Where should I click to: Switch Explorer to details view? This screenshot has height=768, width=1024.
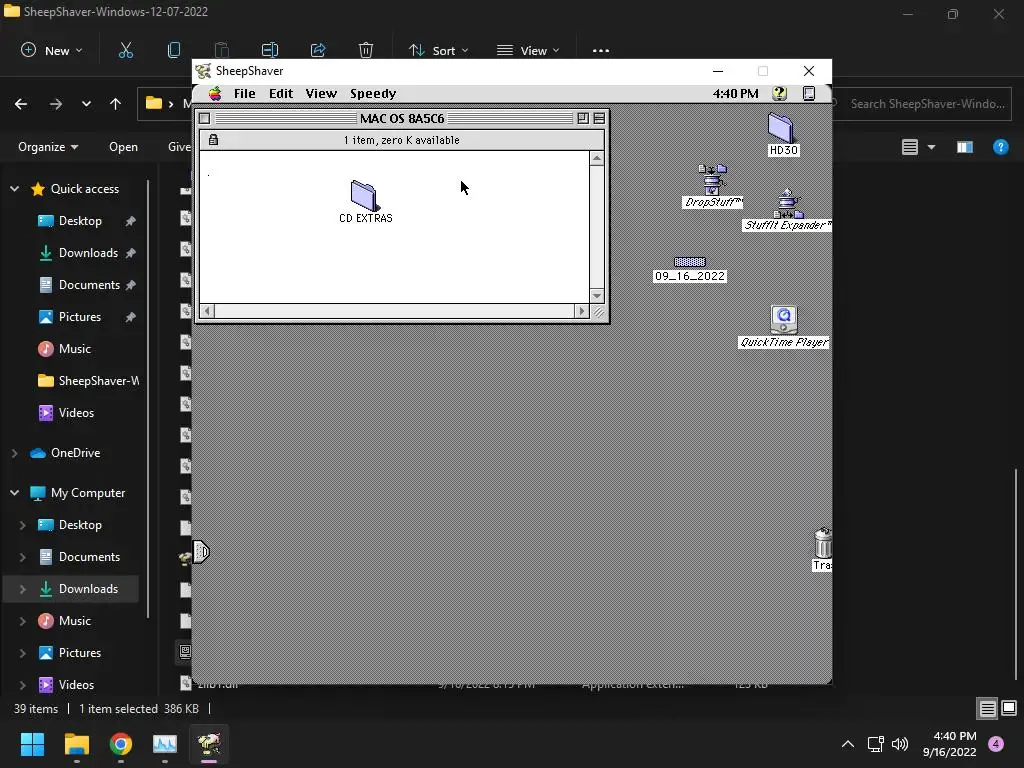987,708
